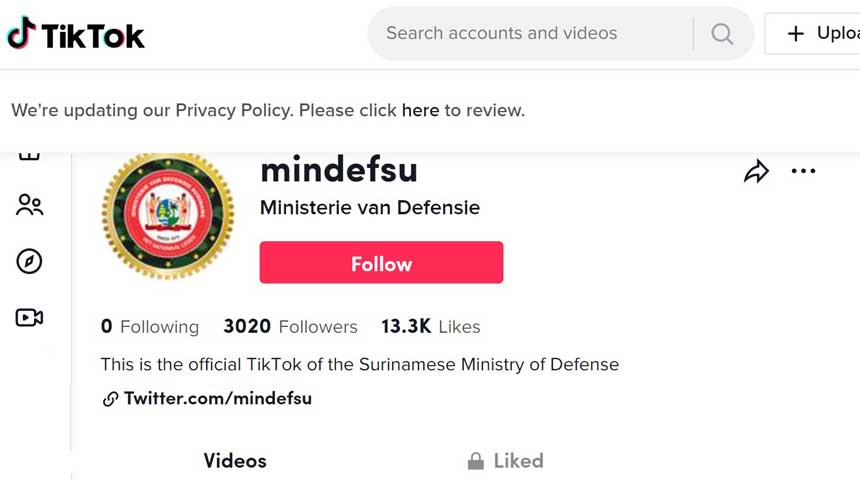Screen dimensions: 860x480
Task: Switch to the Videos tab
Action: [x=235, y=461]
